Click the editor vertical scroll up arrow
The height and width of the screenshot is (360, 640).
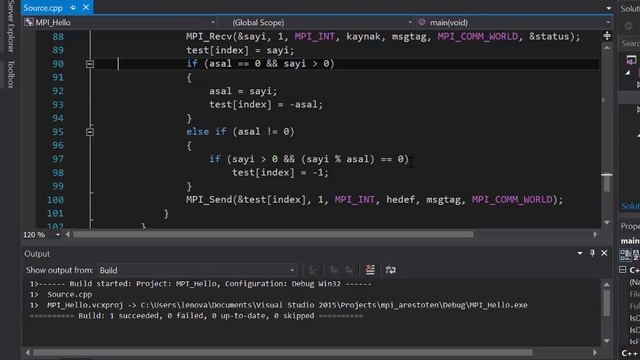[x=607, y=48]
